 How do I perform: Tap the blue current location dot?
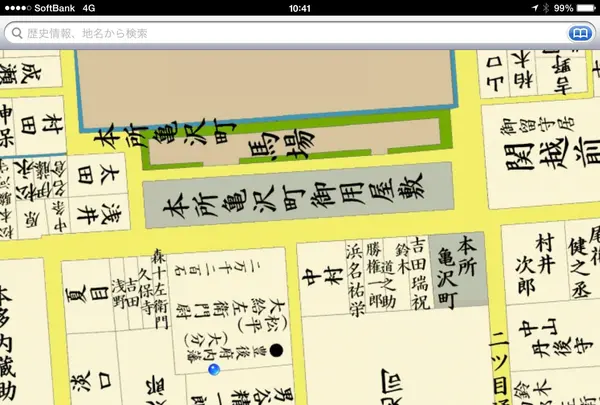(213, 370)
